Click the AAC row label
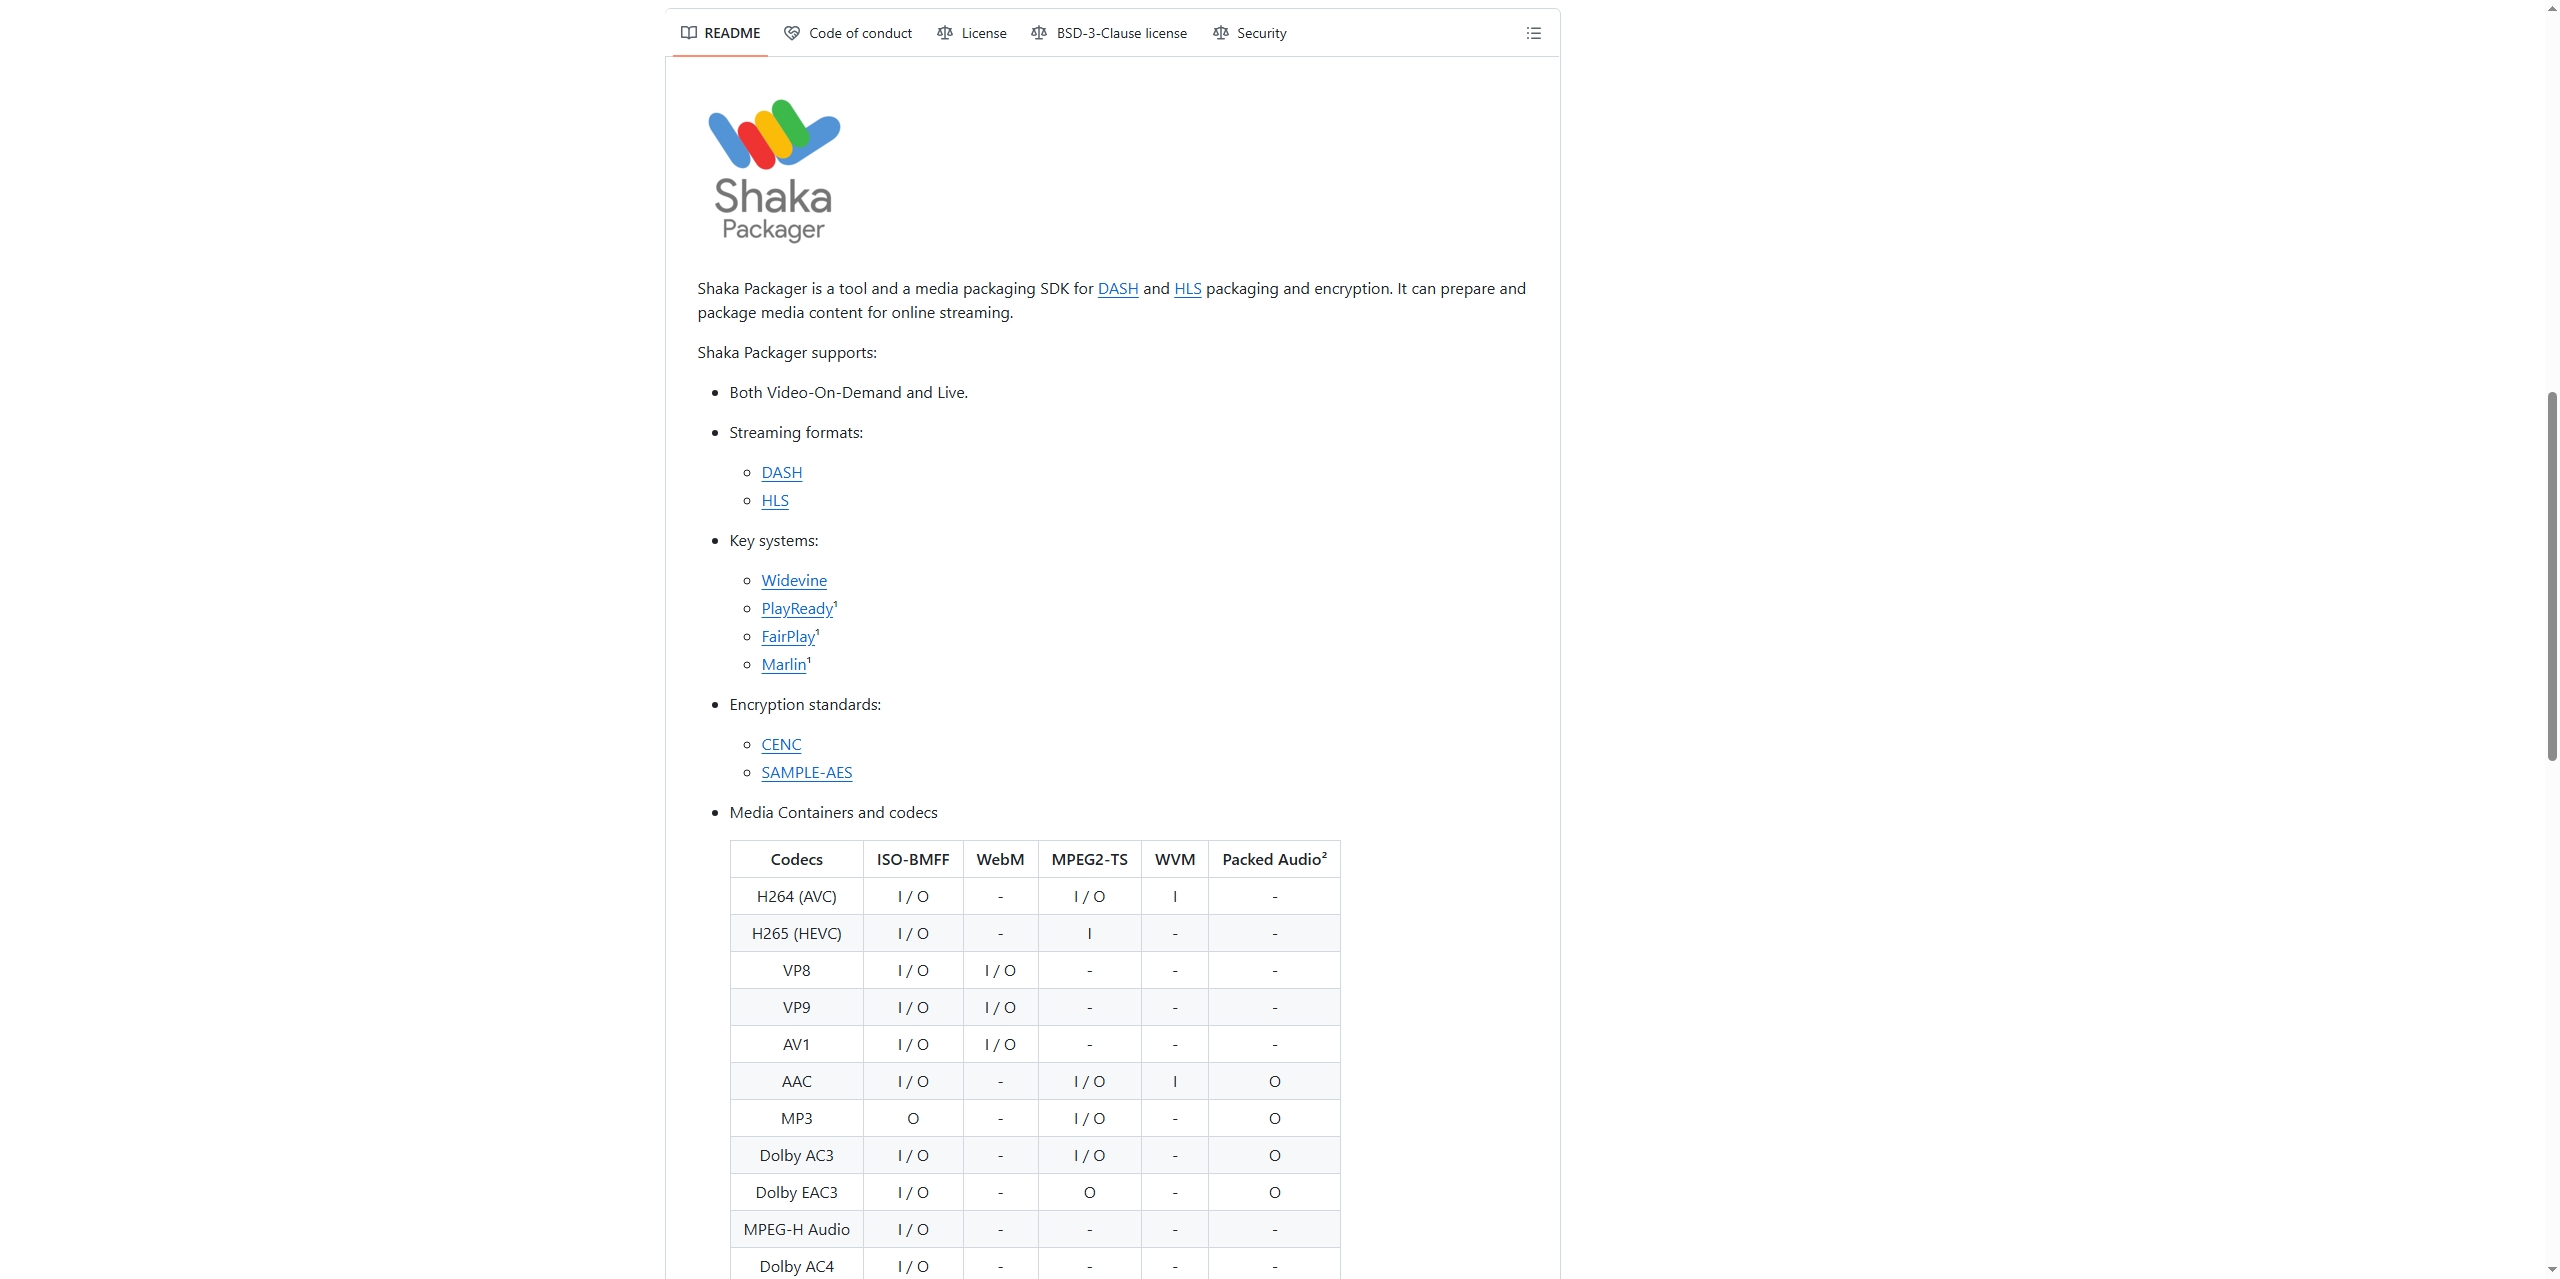This screenshot has height=1279, width=2560. (796, 1082)
